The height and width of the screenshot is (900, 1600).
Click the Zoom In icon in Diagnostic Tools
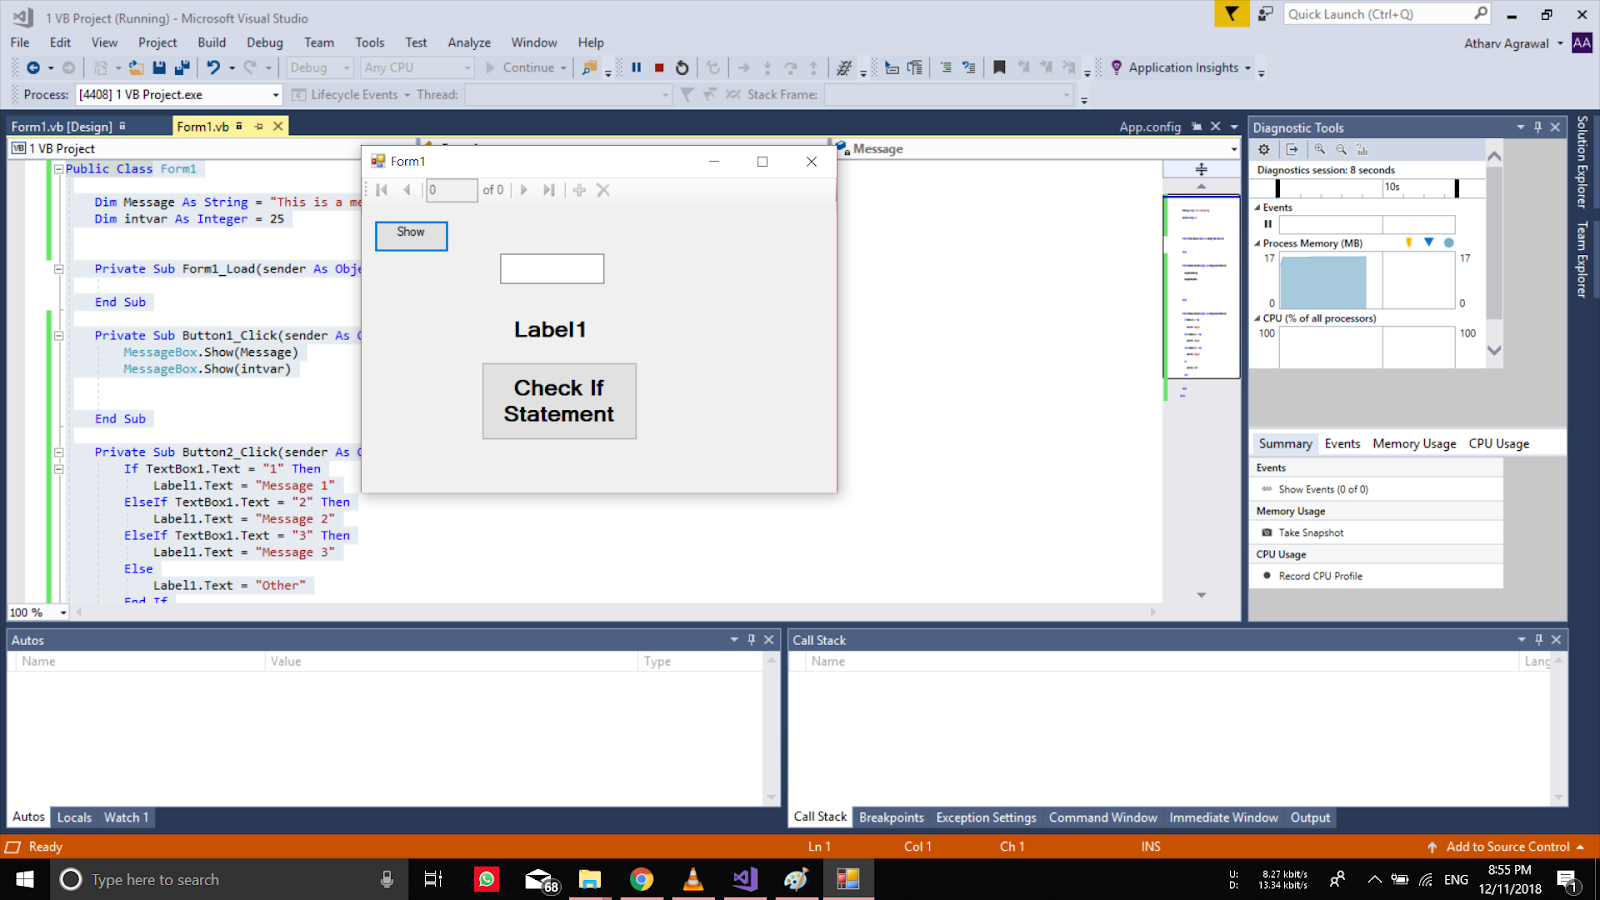(x=1319, y=148)
